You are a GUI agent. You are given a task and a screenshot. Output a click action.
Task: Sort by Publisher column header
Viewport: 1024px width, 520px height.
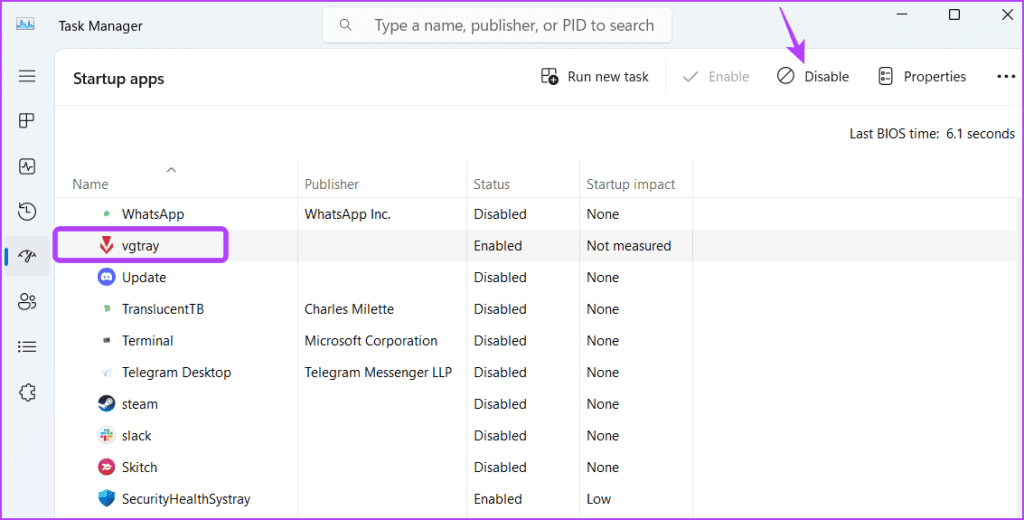coord(332,184)
